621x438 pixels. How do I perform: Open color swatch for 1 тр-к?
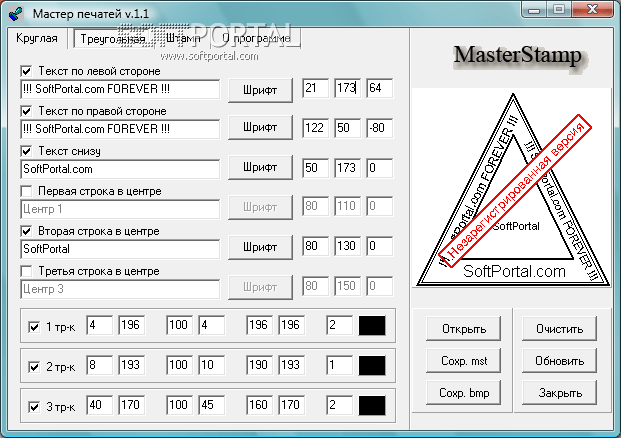(x=372, y=326)
